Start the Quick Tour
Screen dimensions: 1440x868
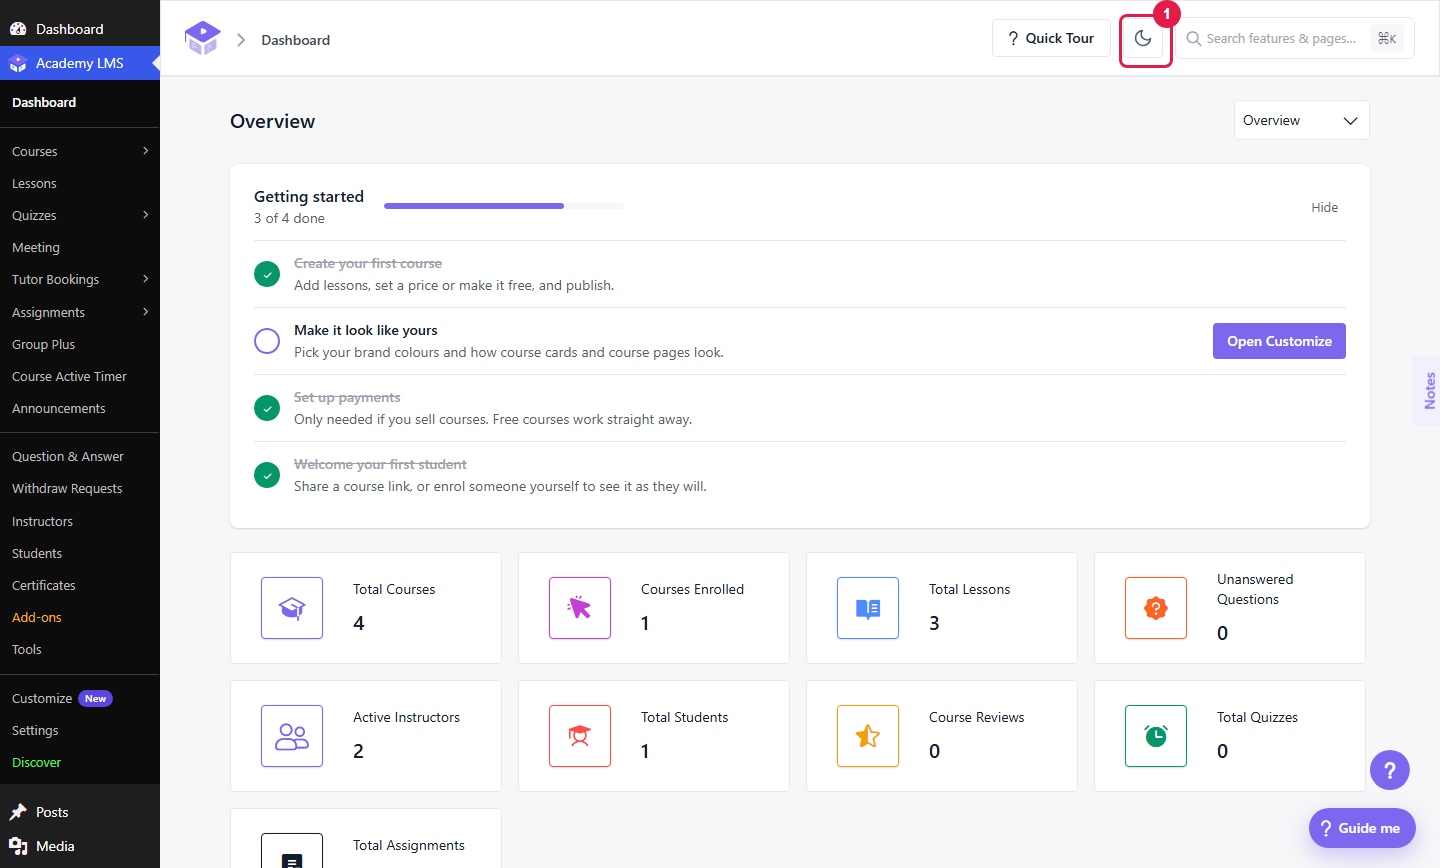pos(1051,38)
